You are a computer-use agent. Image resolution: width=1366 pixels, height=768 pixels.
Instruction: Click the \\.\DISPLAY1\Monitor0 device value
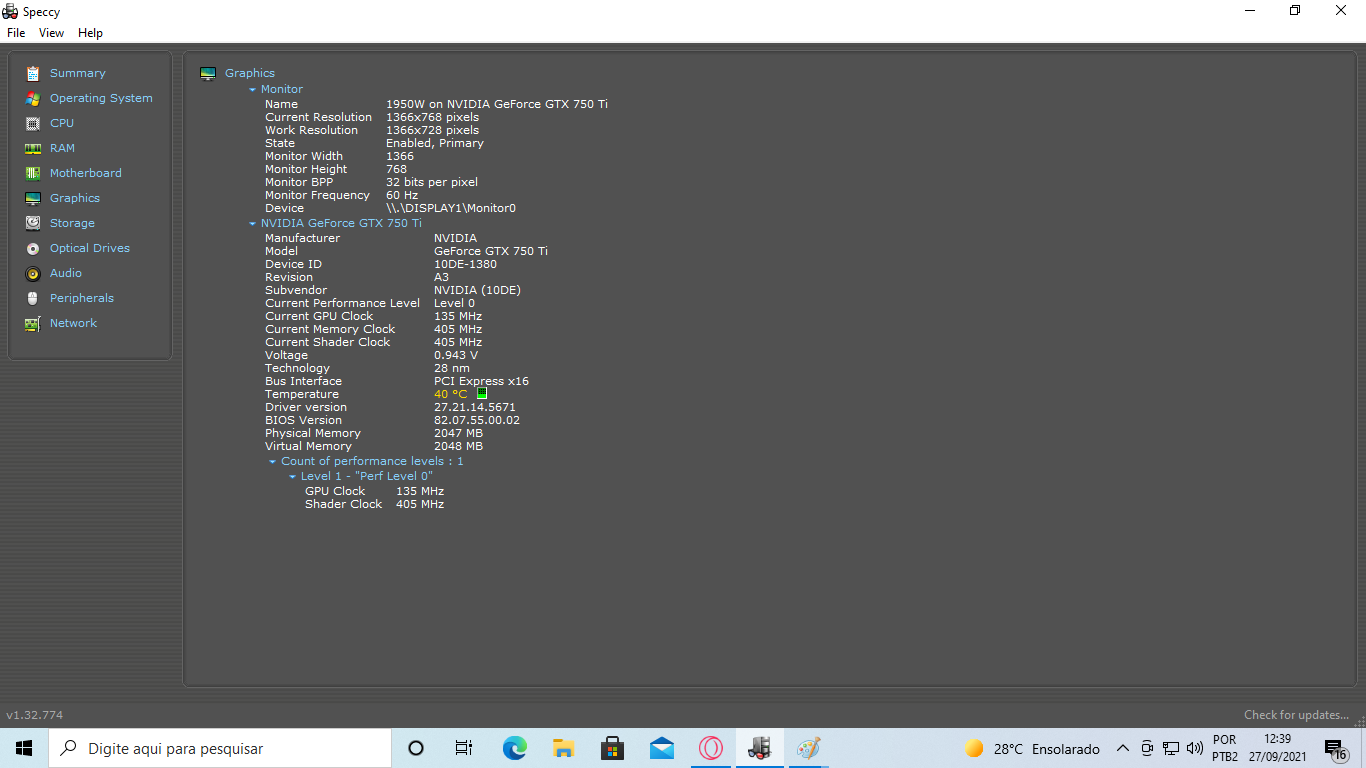pos(451,208)
